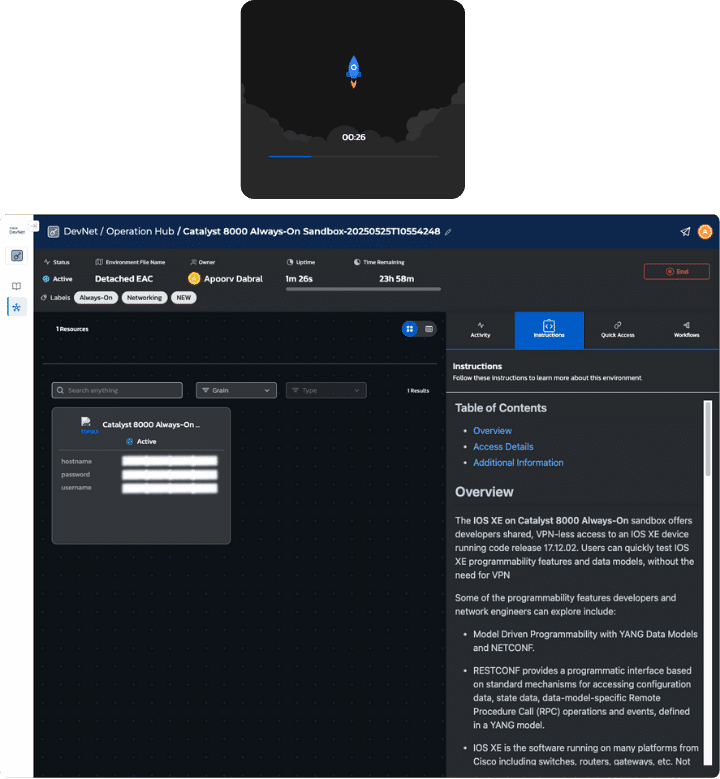Open the Grain filter dropdown
Image resolution: width=720 pixels, height=779 pixels.
tap(236, 390)
